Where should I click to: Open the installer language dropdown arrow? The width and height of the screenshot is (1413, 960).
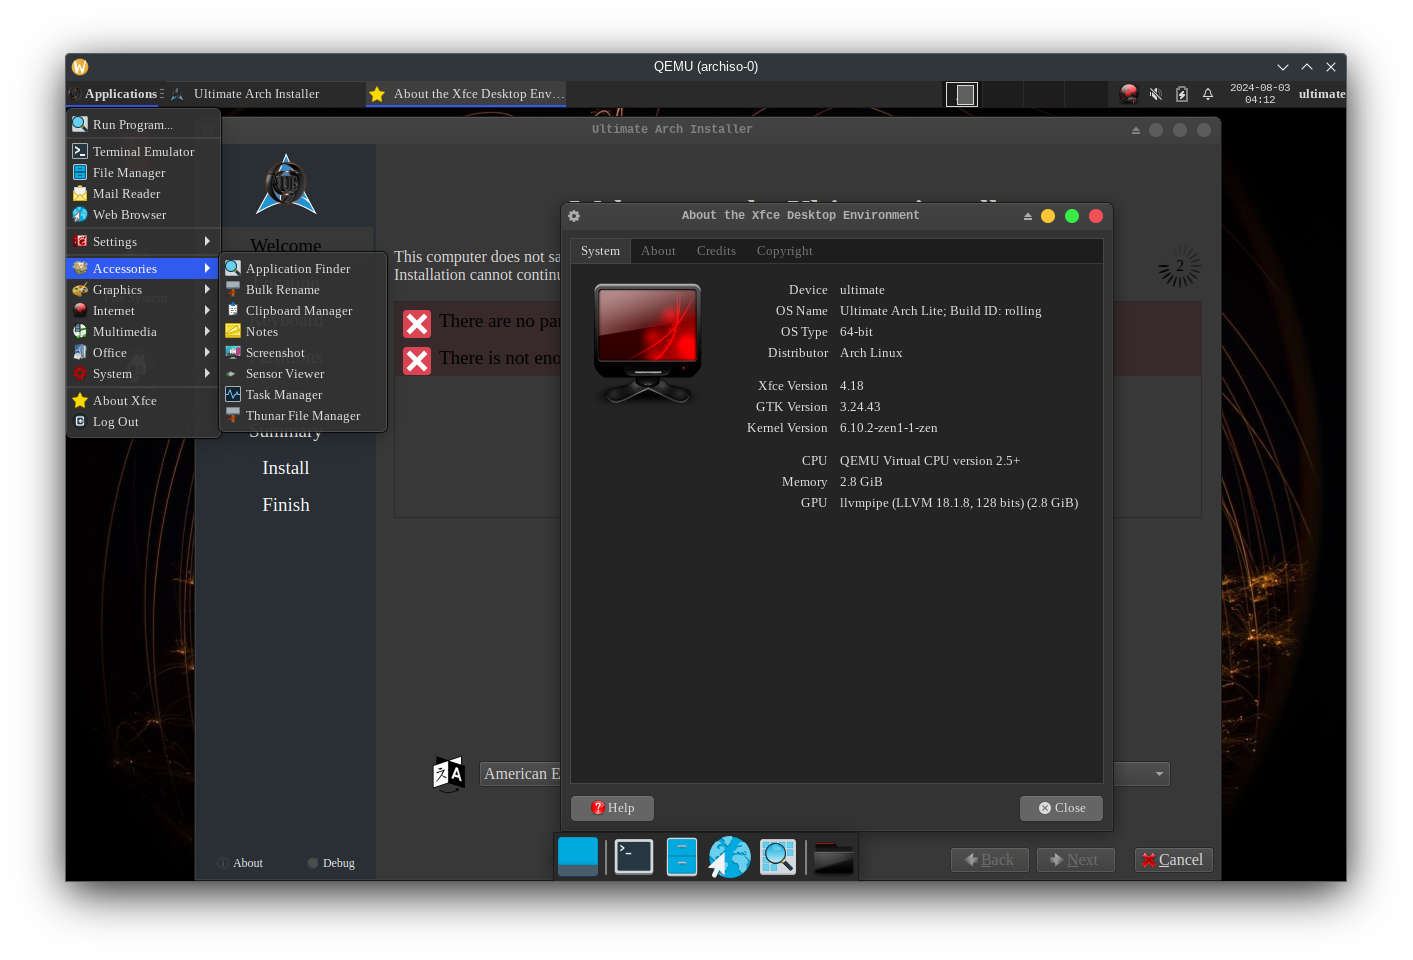click(x=1159, y=774)
